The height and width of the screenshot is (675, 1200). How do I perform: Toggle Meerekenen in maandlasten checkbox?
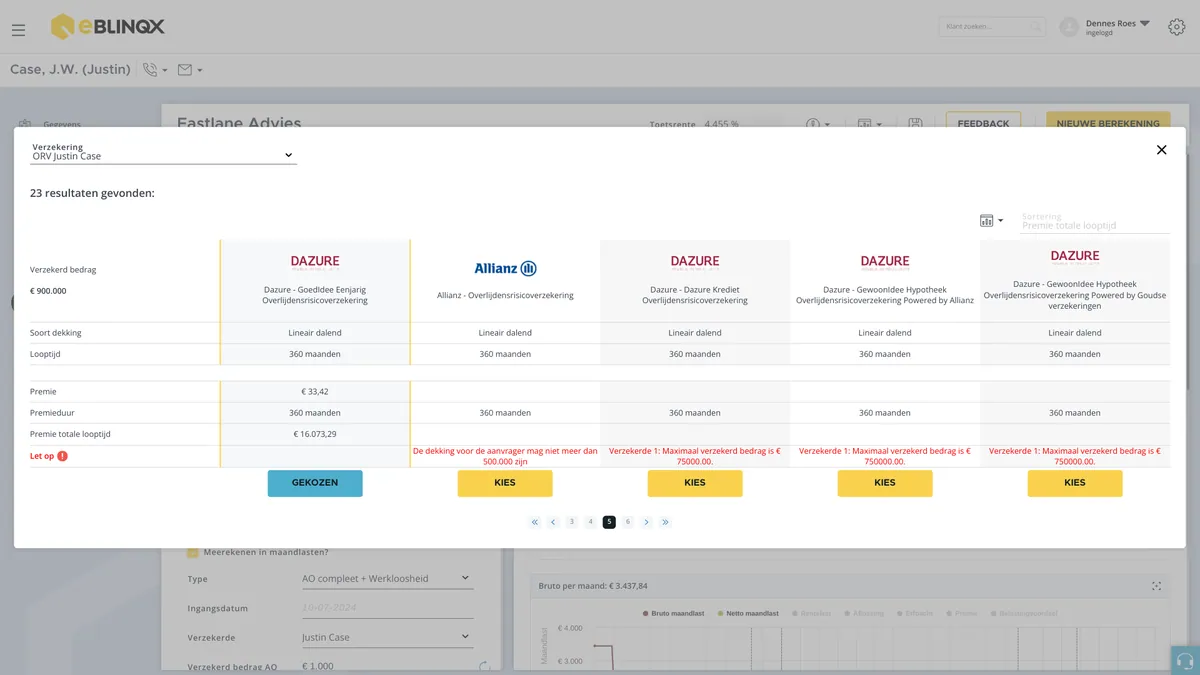click(193, 552)
